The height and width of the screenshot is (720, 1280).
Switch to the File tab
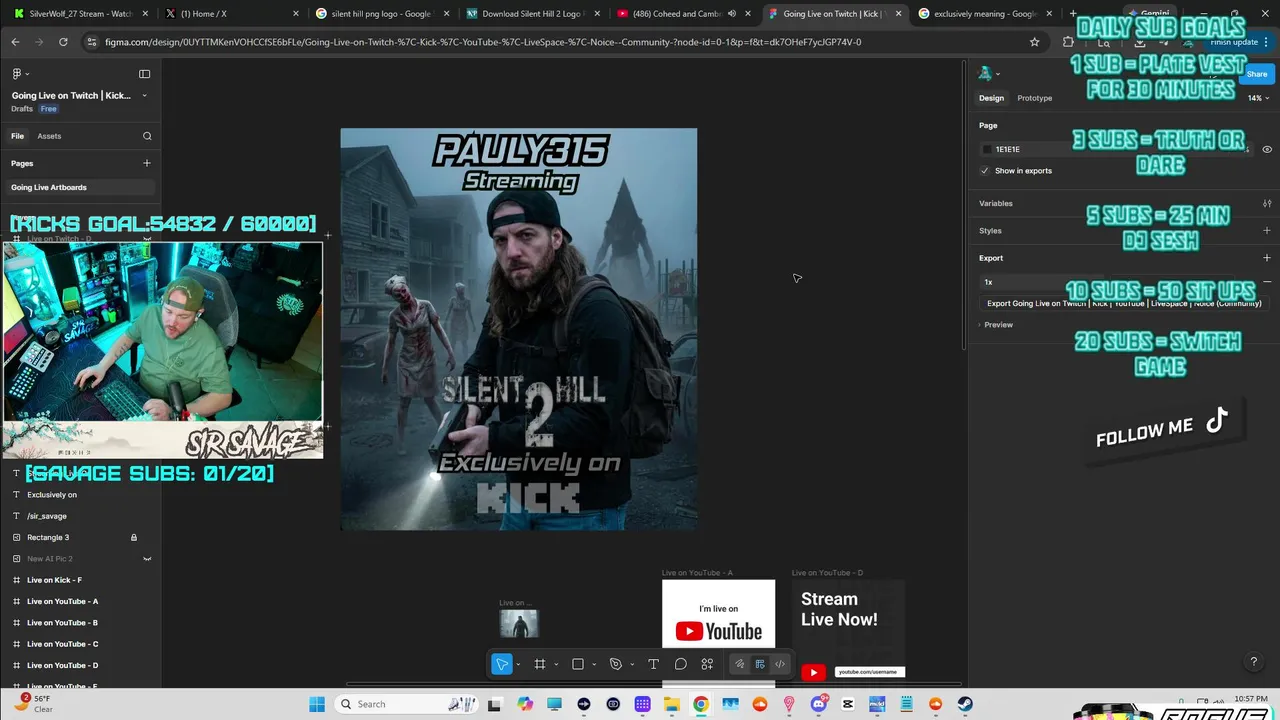click(x=17, y=136)
